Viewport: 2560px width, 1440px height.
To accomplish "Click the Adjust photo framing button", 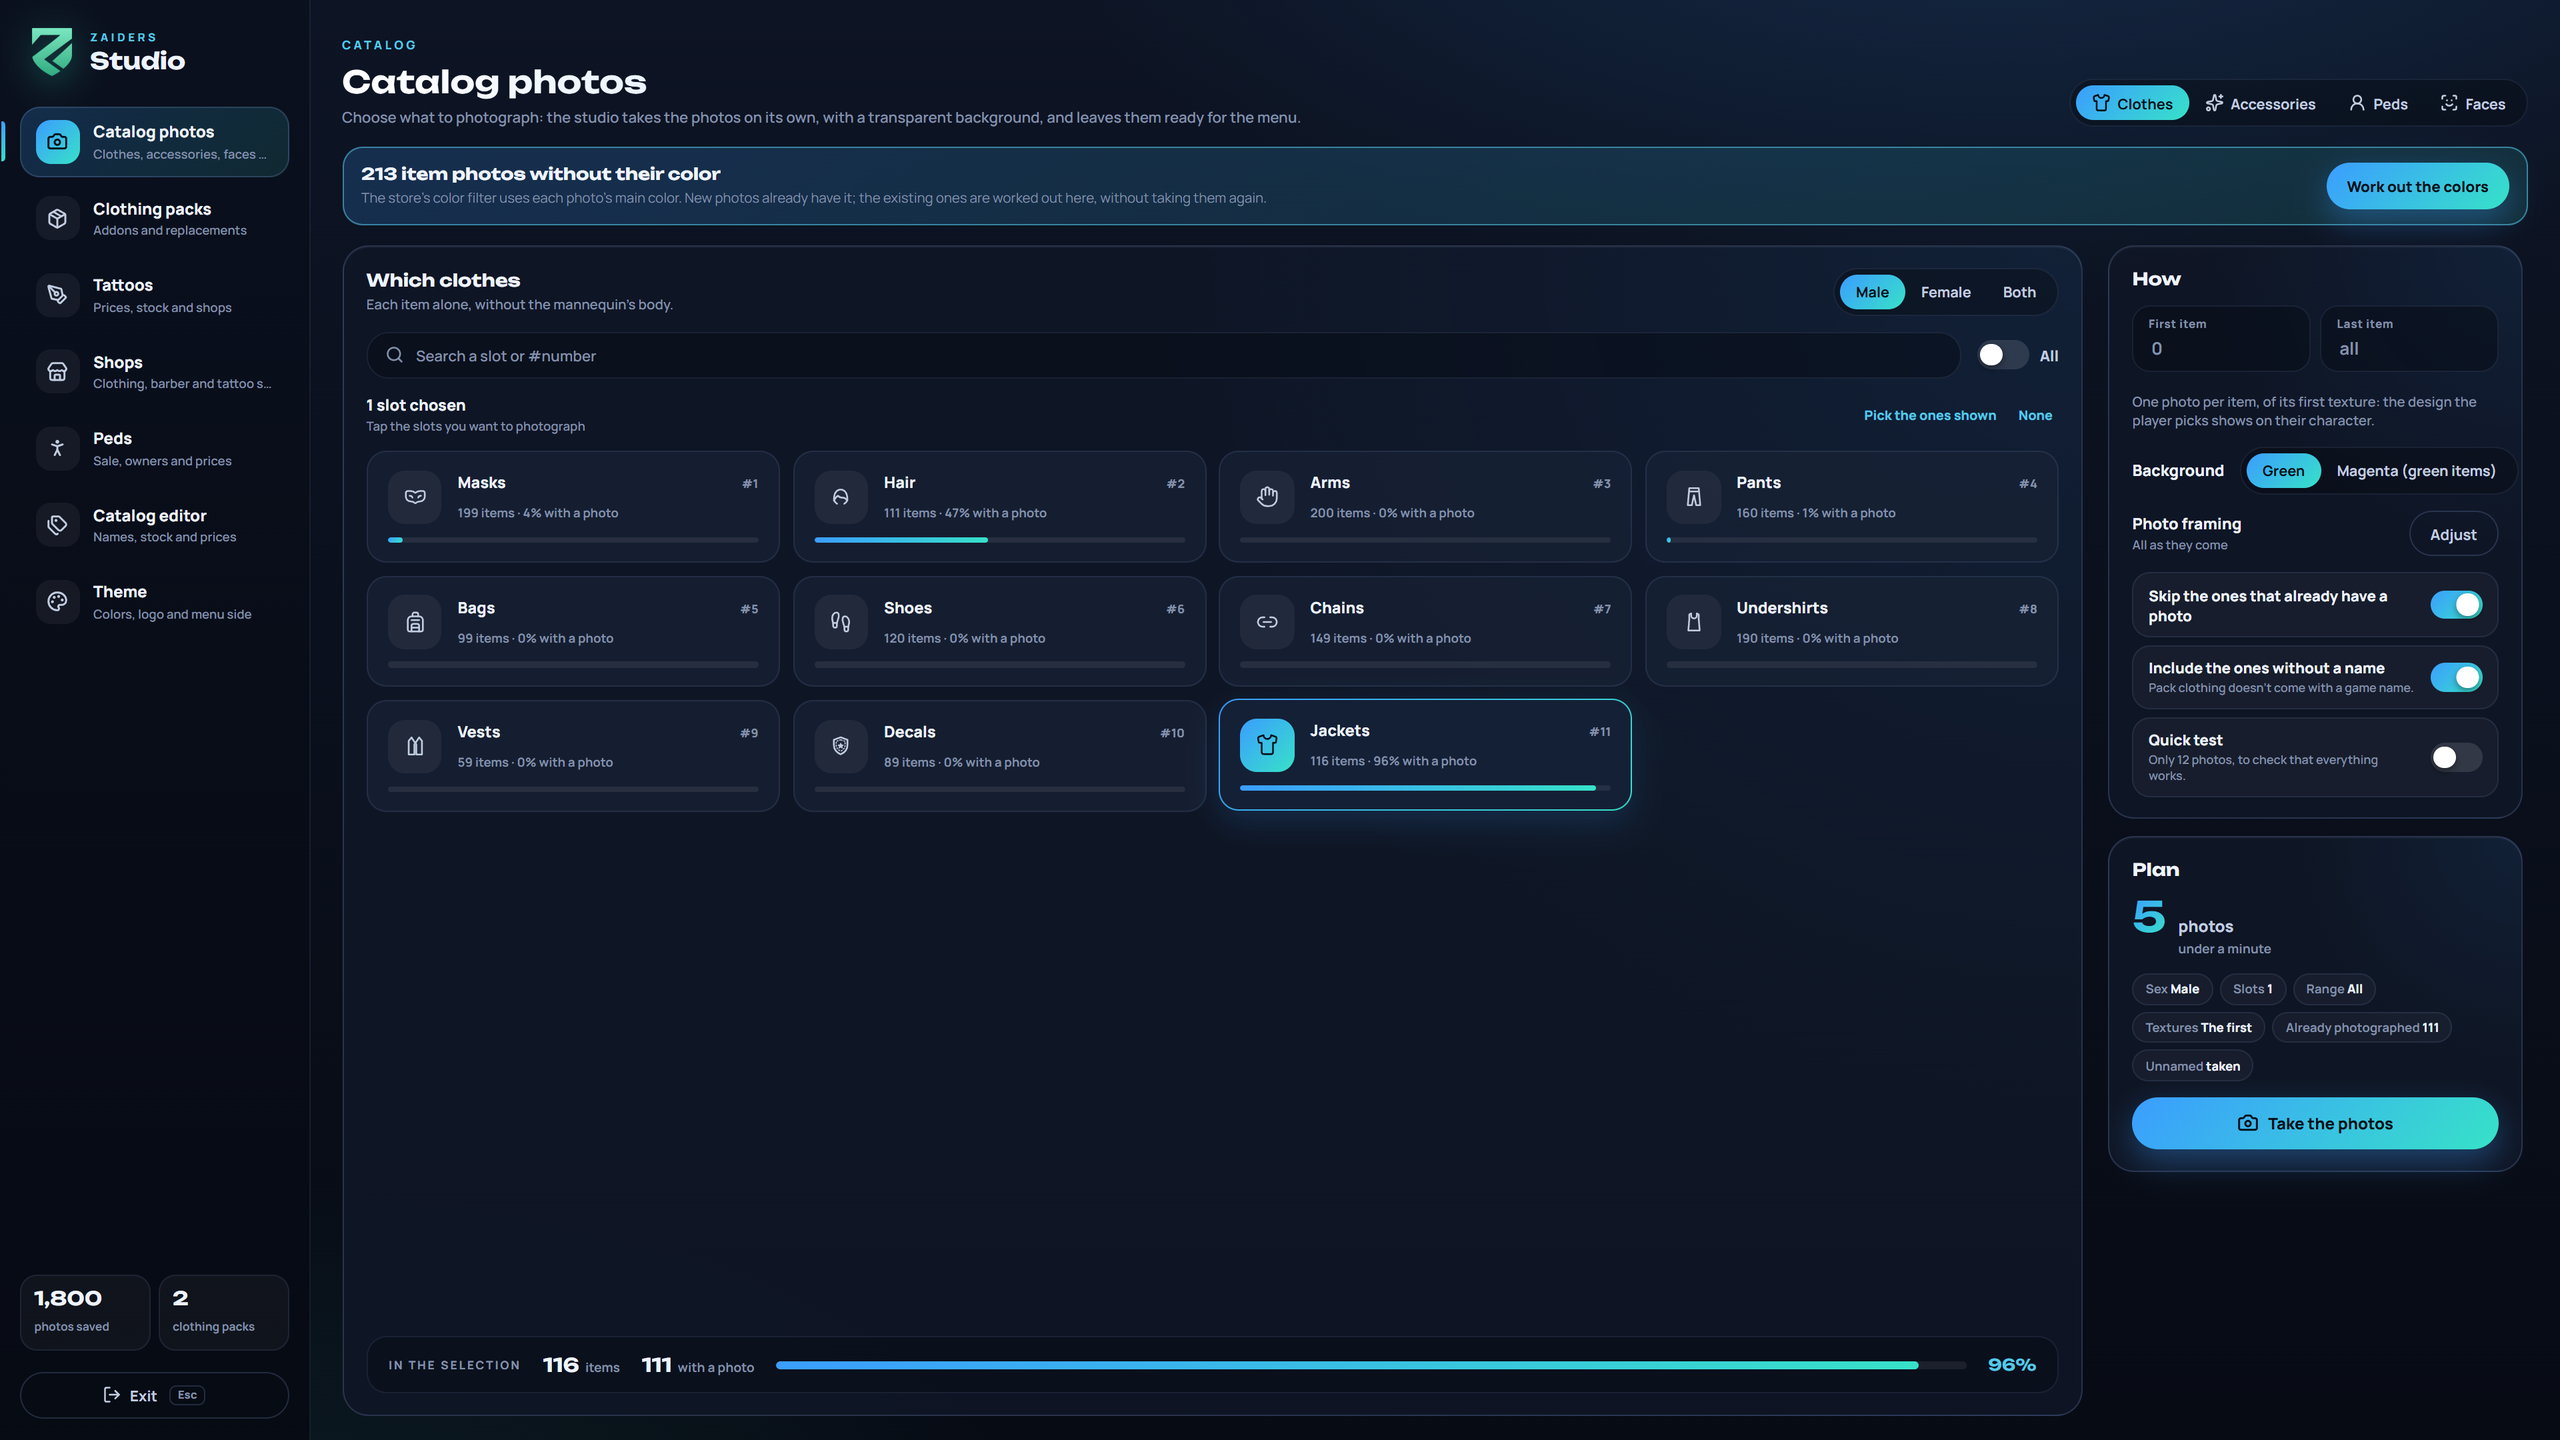I will tap(2453, 535).
